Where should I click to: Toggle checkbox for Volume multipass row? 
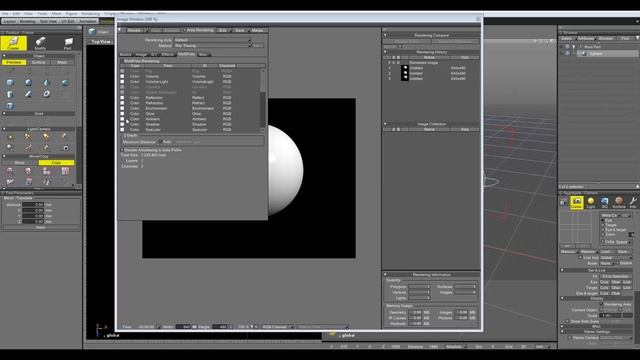pos(122,76)
